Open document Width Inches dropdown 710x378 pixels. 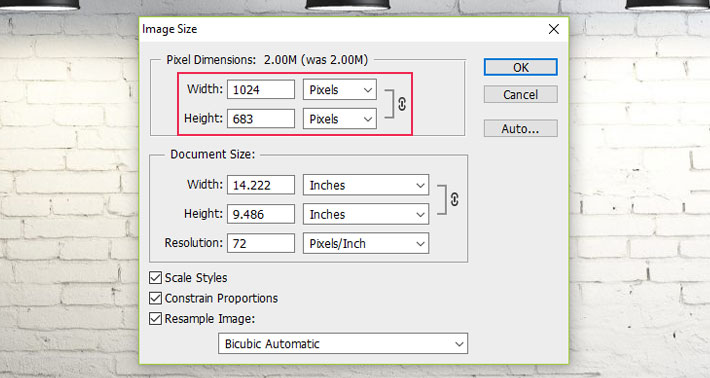366,185
